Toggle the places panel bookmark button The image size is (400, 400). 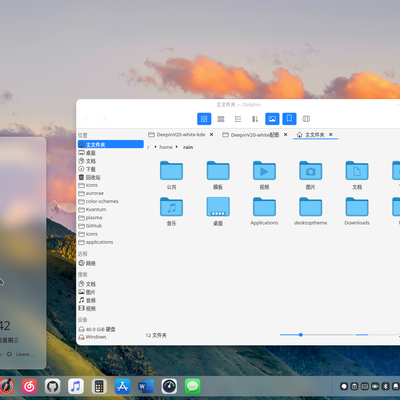289,119
